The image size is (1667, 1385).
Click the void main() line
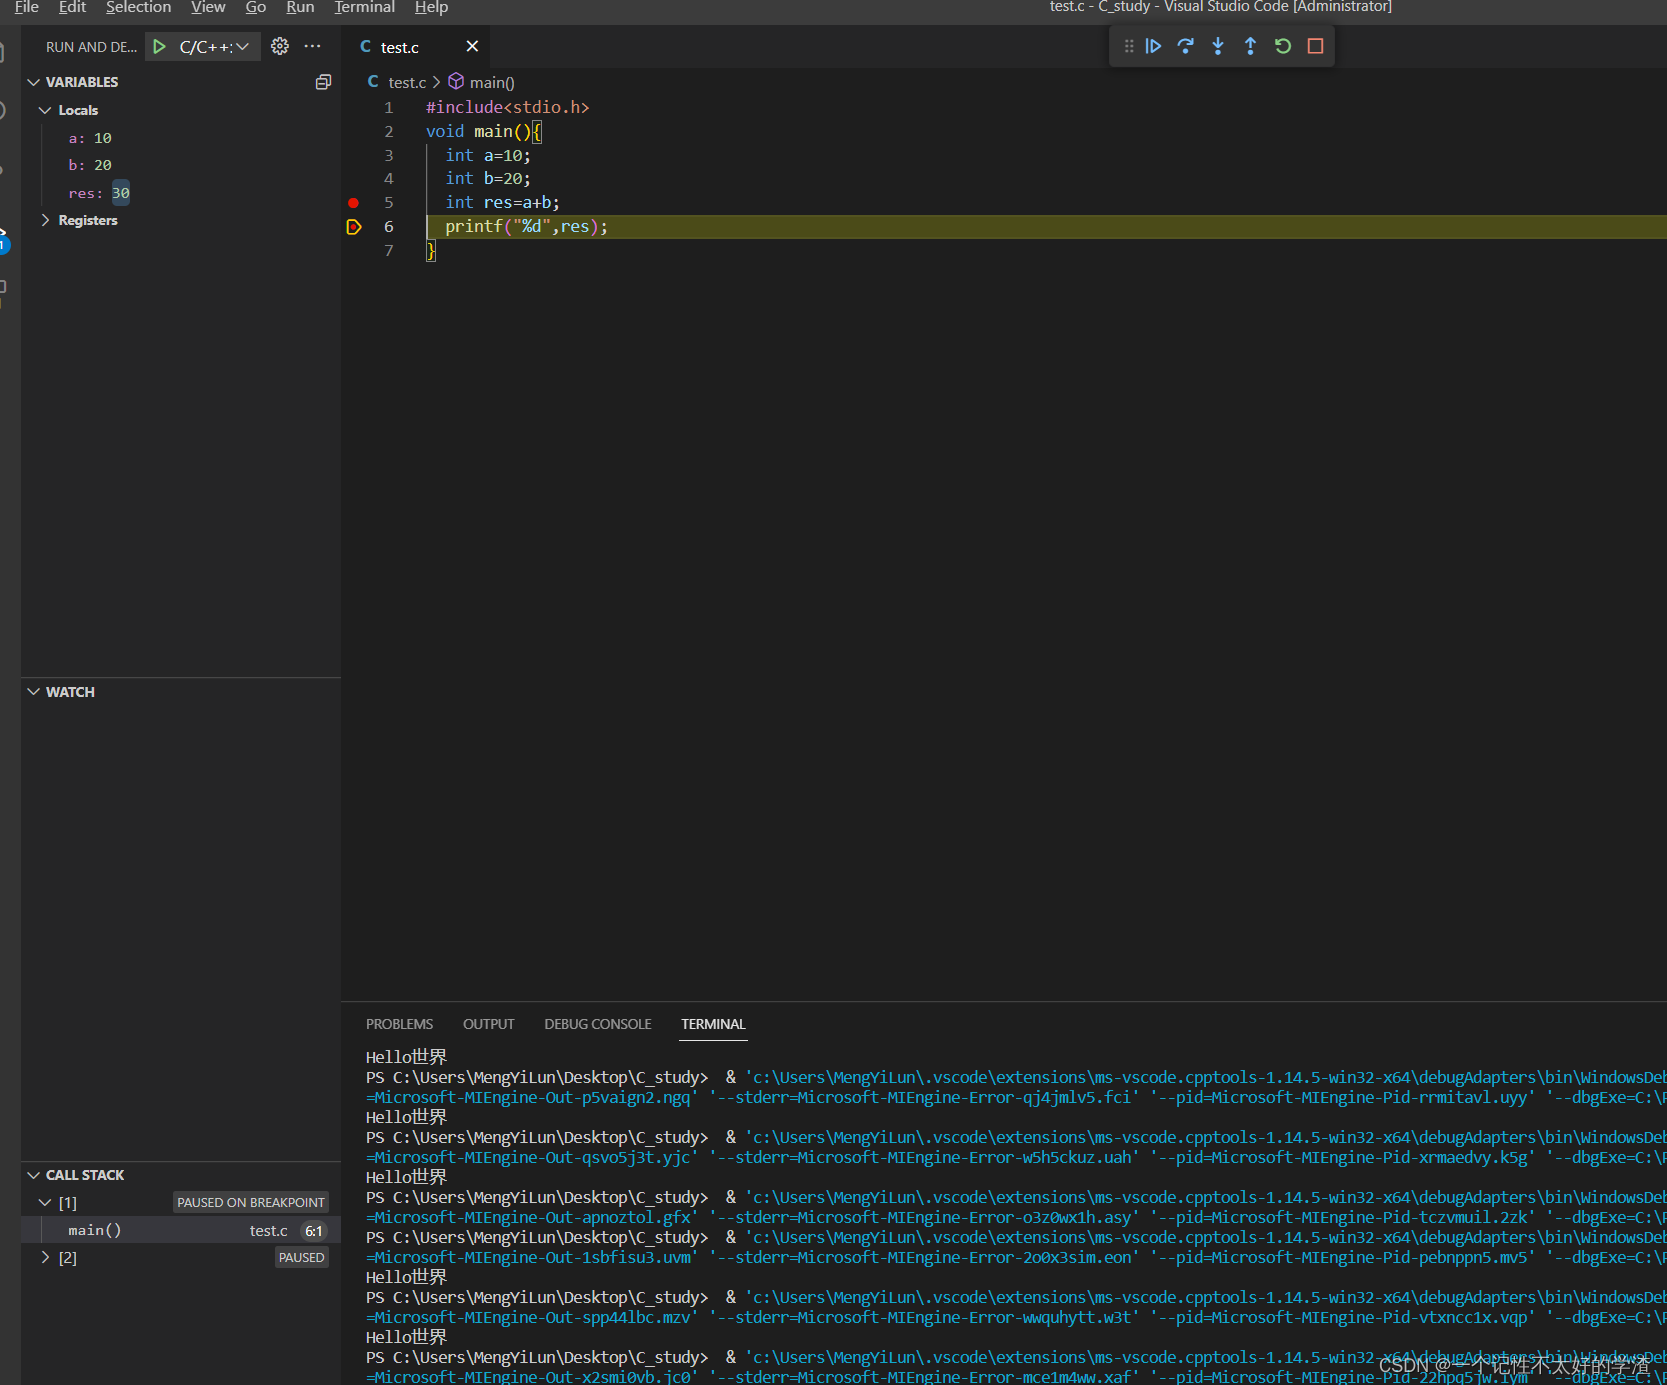click(x=484, y=131)
